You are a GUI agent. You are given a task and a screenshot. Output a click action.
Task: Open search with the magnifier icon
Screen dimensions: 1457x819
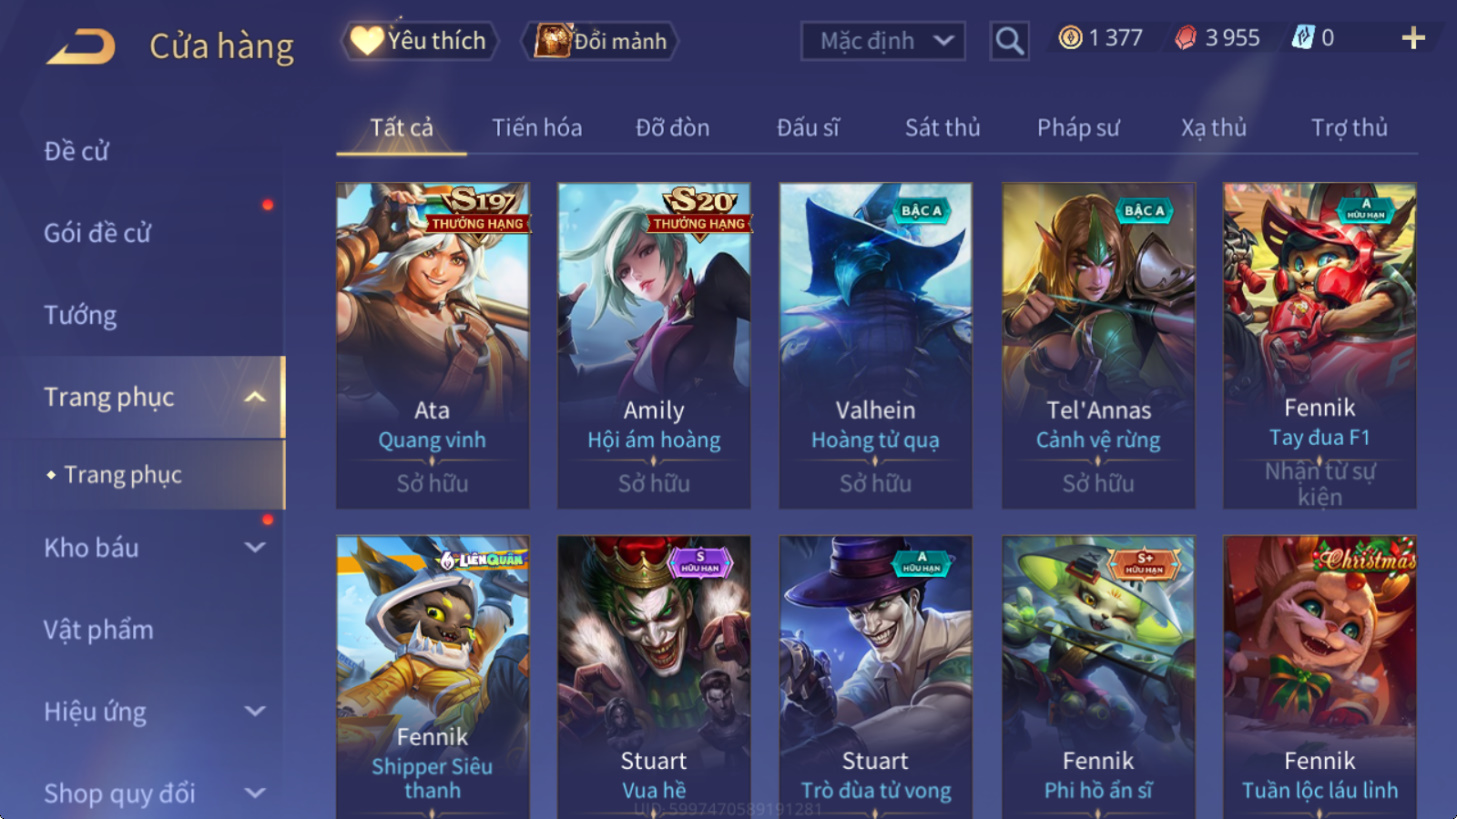click(x=1009, y=41)
